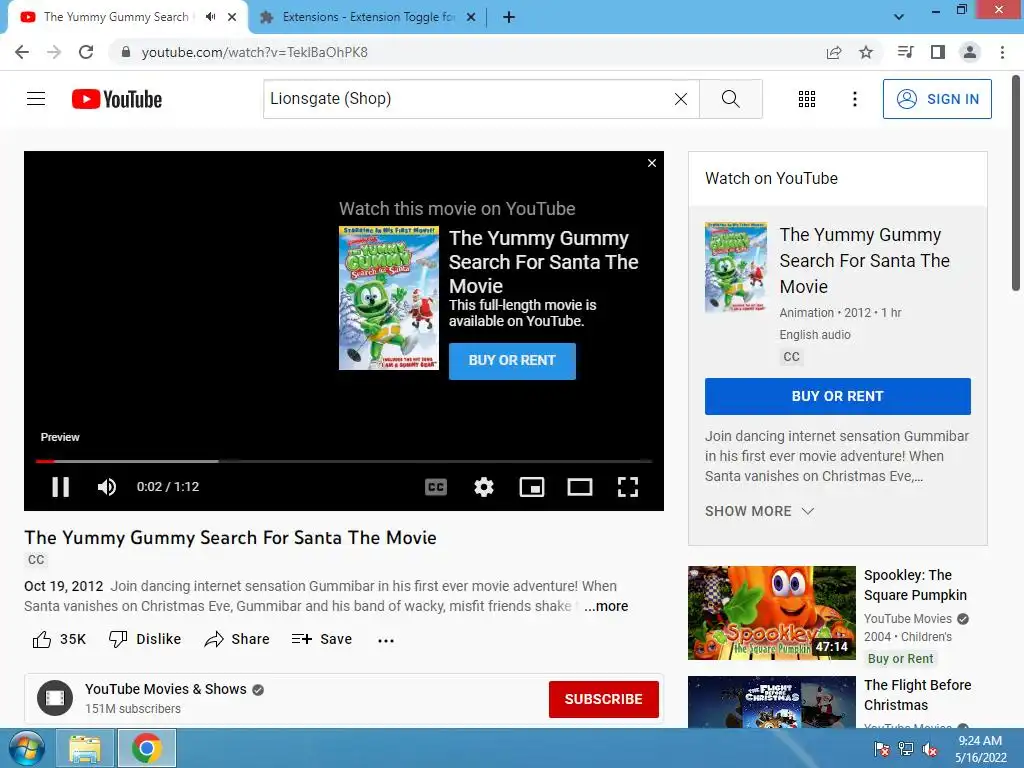The width and height of the screenshot is (1024, 768).
Task: Switch to Extensions tab
Action: [367, 17]
